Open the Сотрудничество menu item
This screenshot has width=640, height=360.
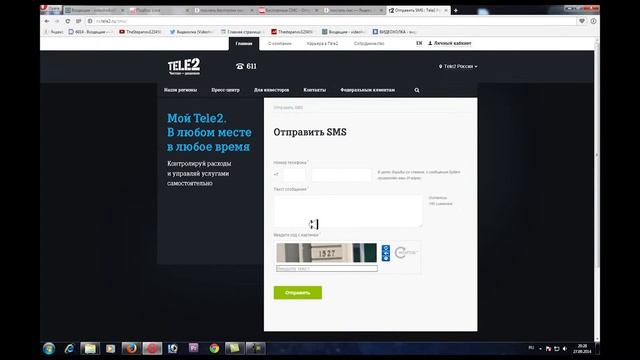click(x=369, y=44)
